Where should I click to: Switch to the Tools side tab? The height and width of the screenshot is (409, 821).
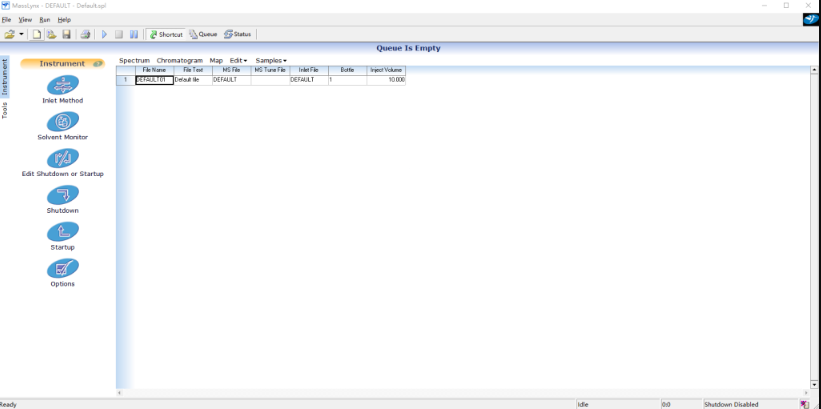[x=5, y=110]
